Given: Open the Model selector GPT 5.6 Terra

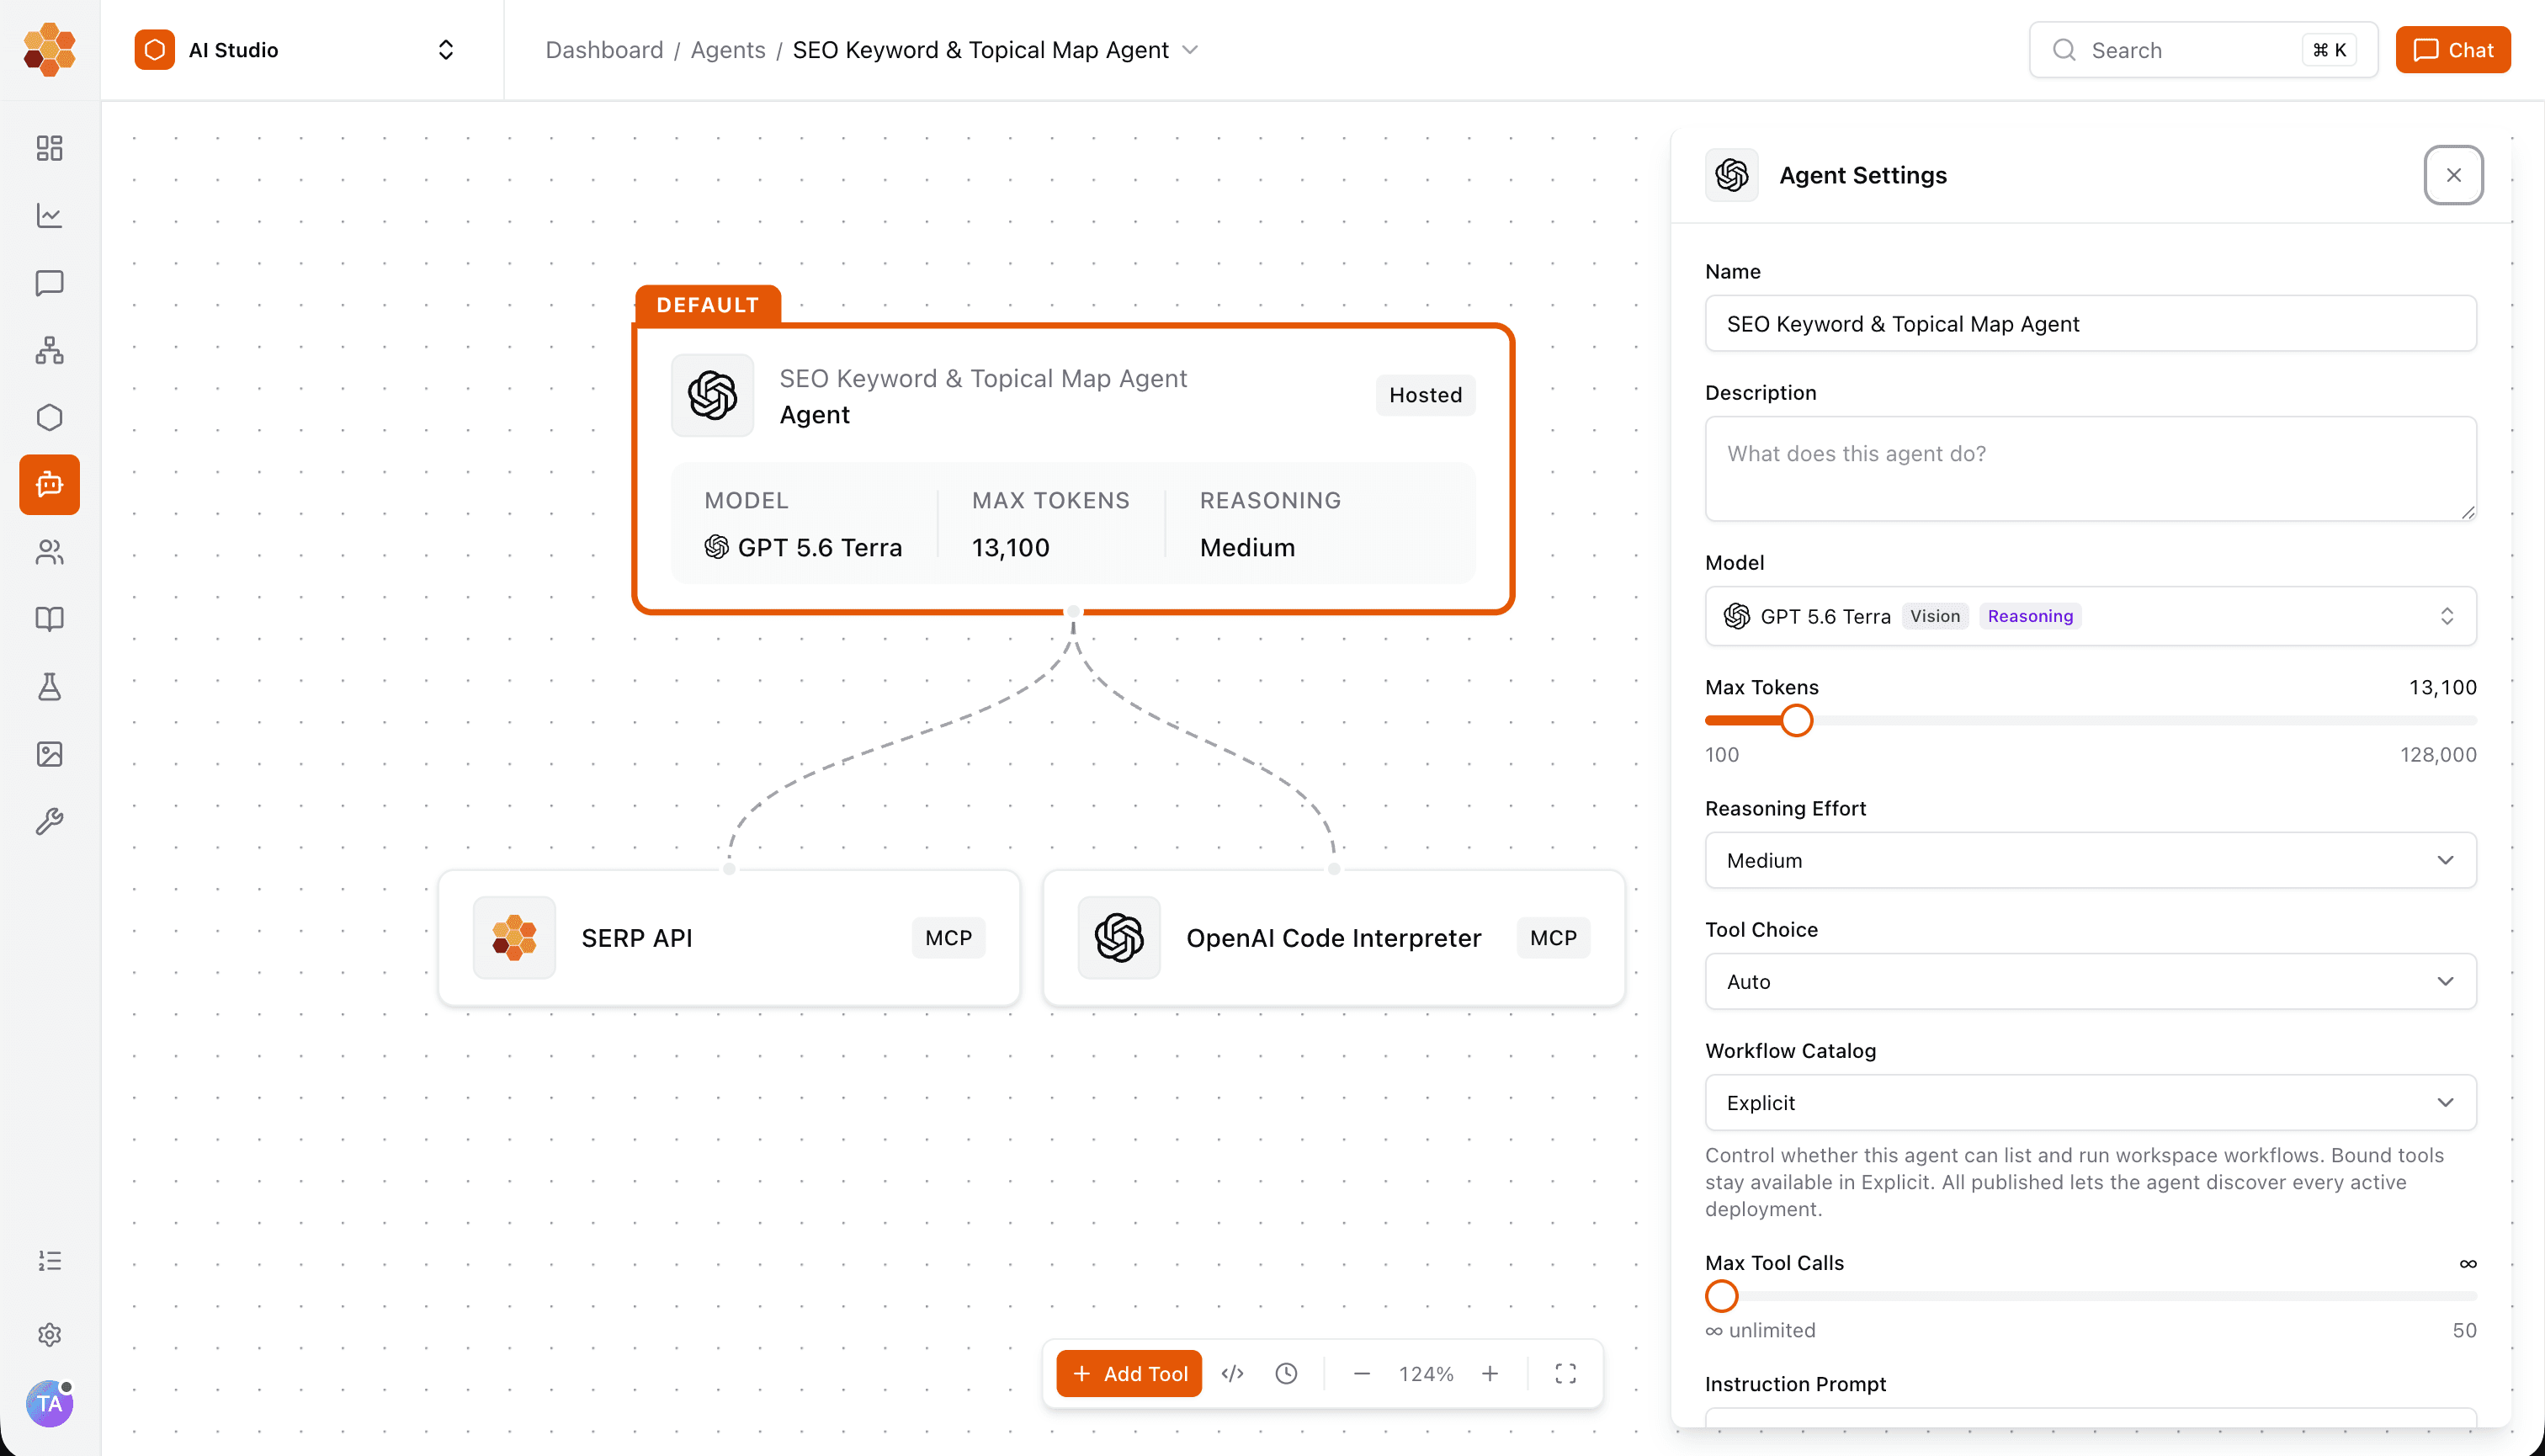Looking at the screenshot, I should 2090,616.
